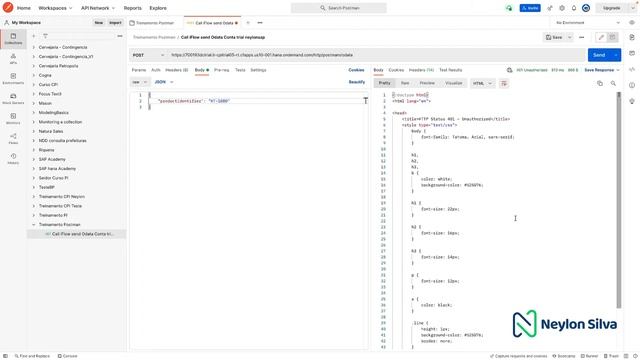Toggle line wrap in the response viewer

coord(504,83)
